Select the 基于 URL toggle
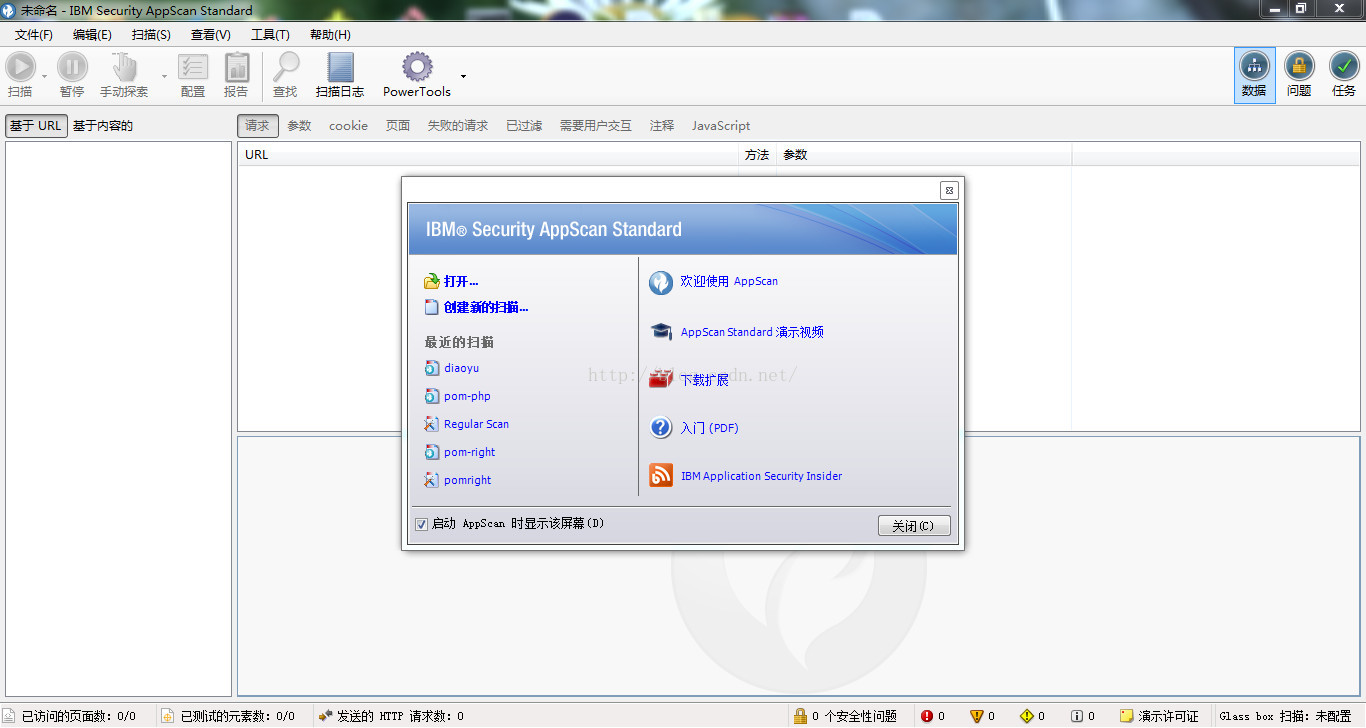1366x728 pixels. click(x=36, y=126)
